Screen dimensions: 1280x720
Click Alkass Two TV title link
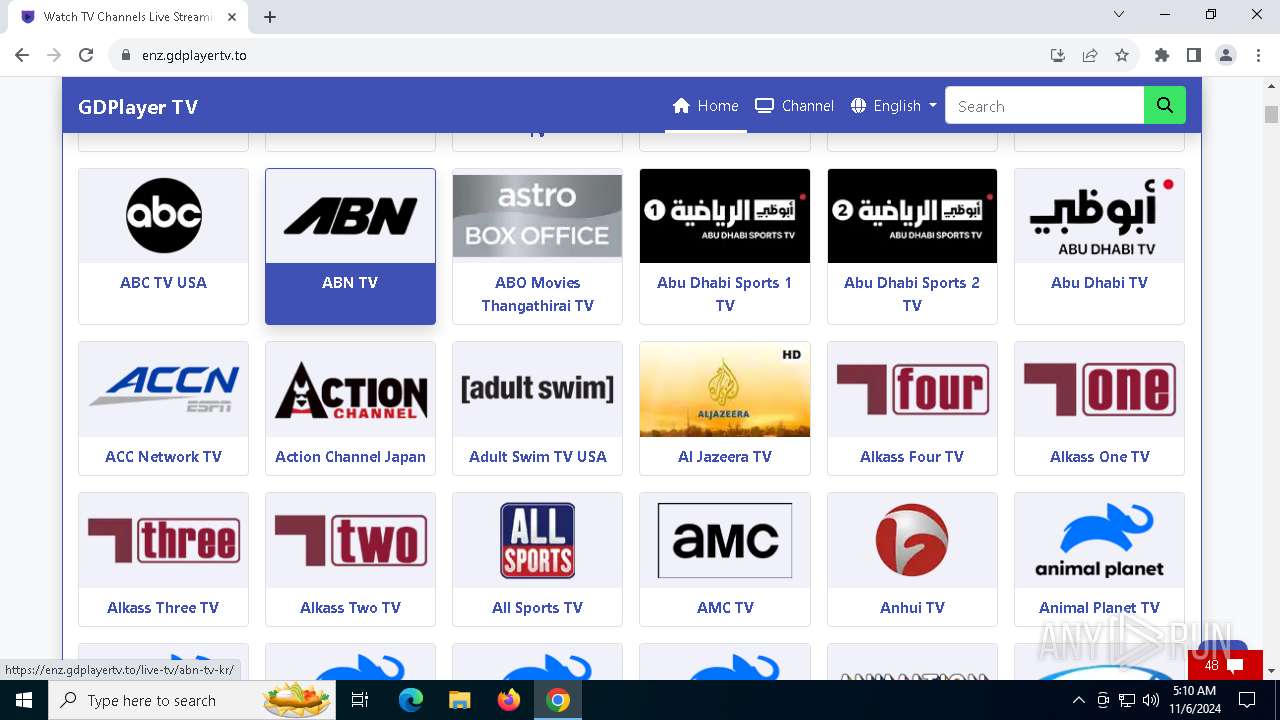[350, 607]
